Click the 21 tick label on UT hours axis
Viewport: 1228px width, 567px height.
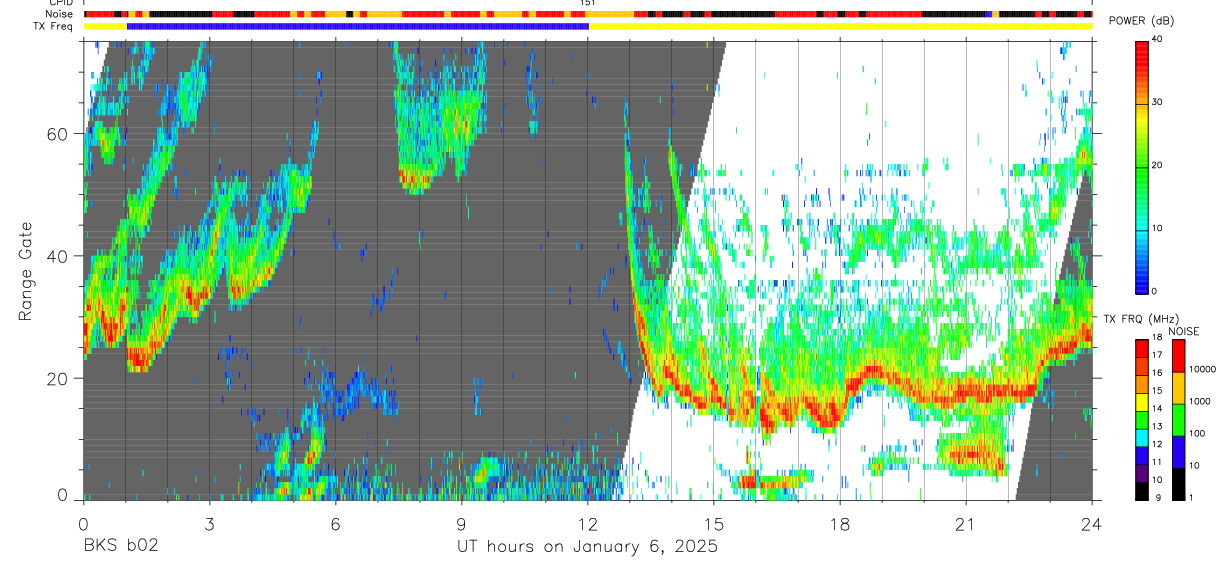[x=966, y=523]
